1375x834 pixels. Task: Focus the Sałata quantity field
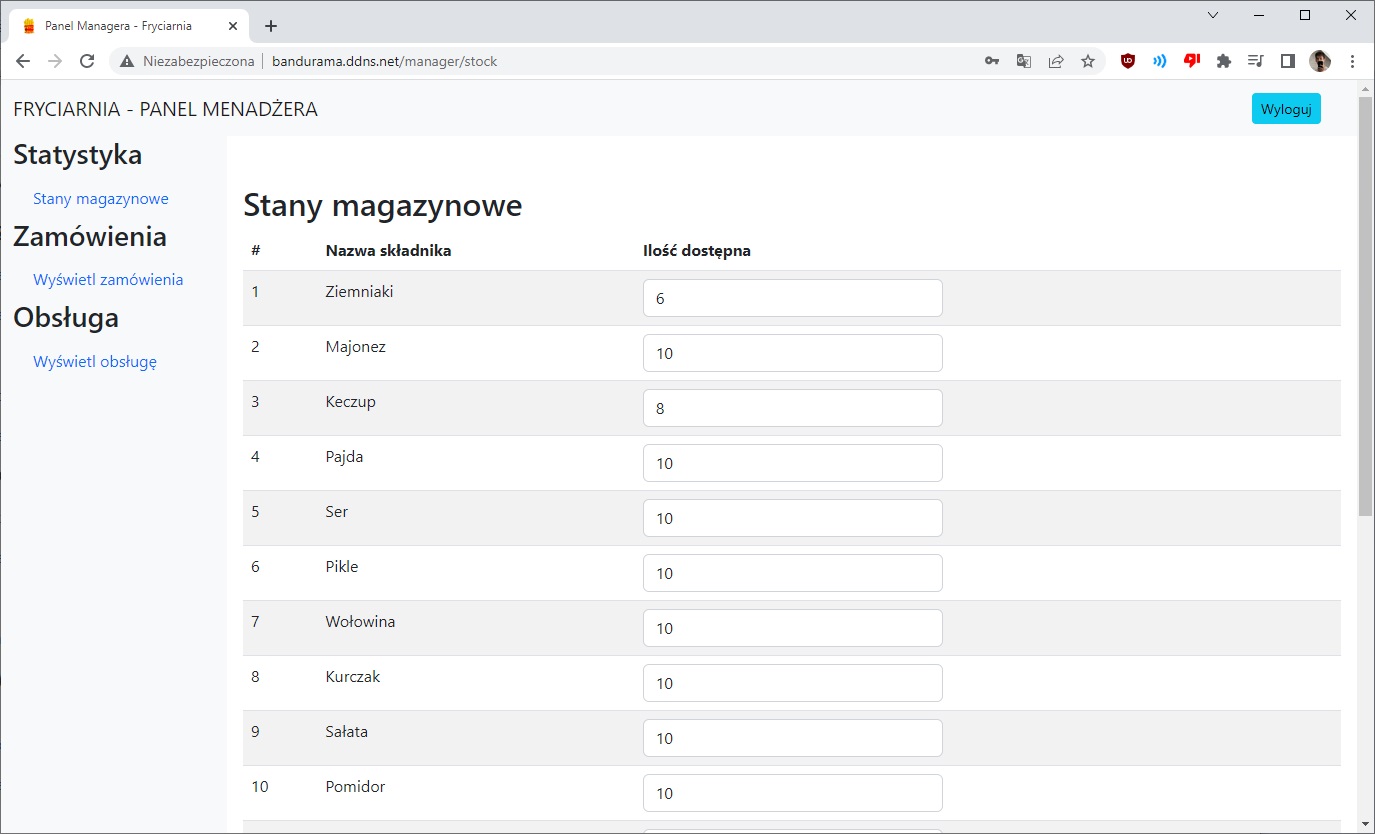pyautogui.click(x=792, y=738)
